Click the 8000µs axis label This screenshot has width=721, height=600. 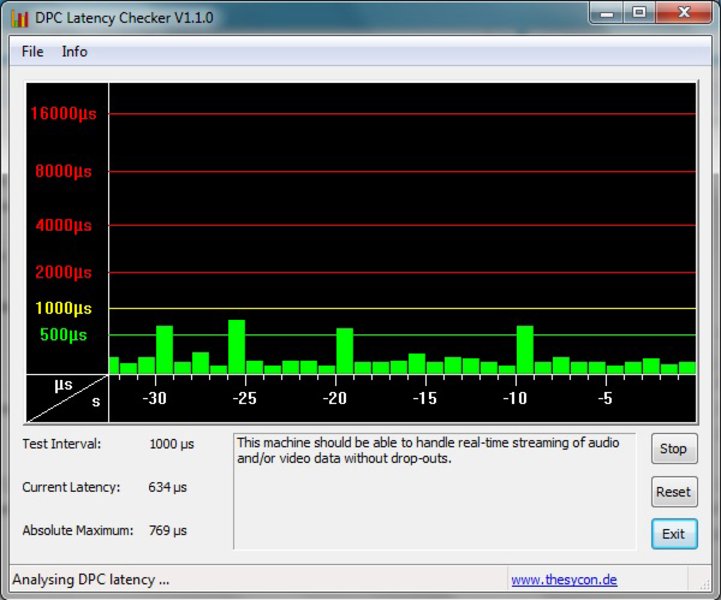[x=63, y=171]
